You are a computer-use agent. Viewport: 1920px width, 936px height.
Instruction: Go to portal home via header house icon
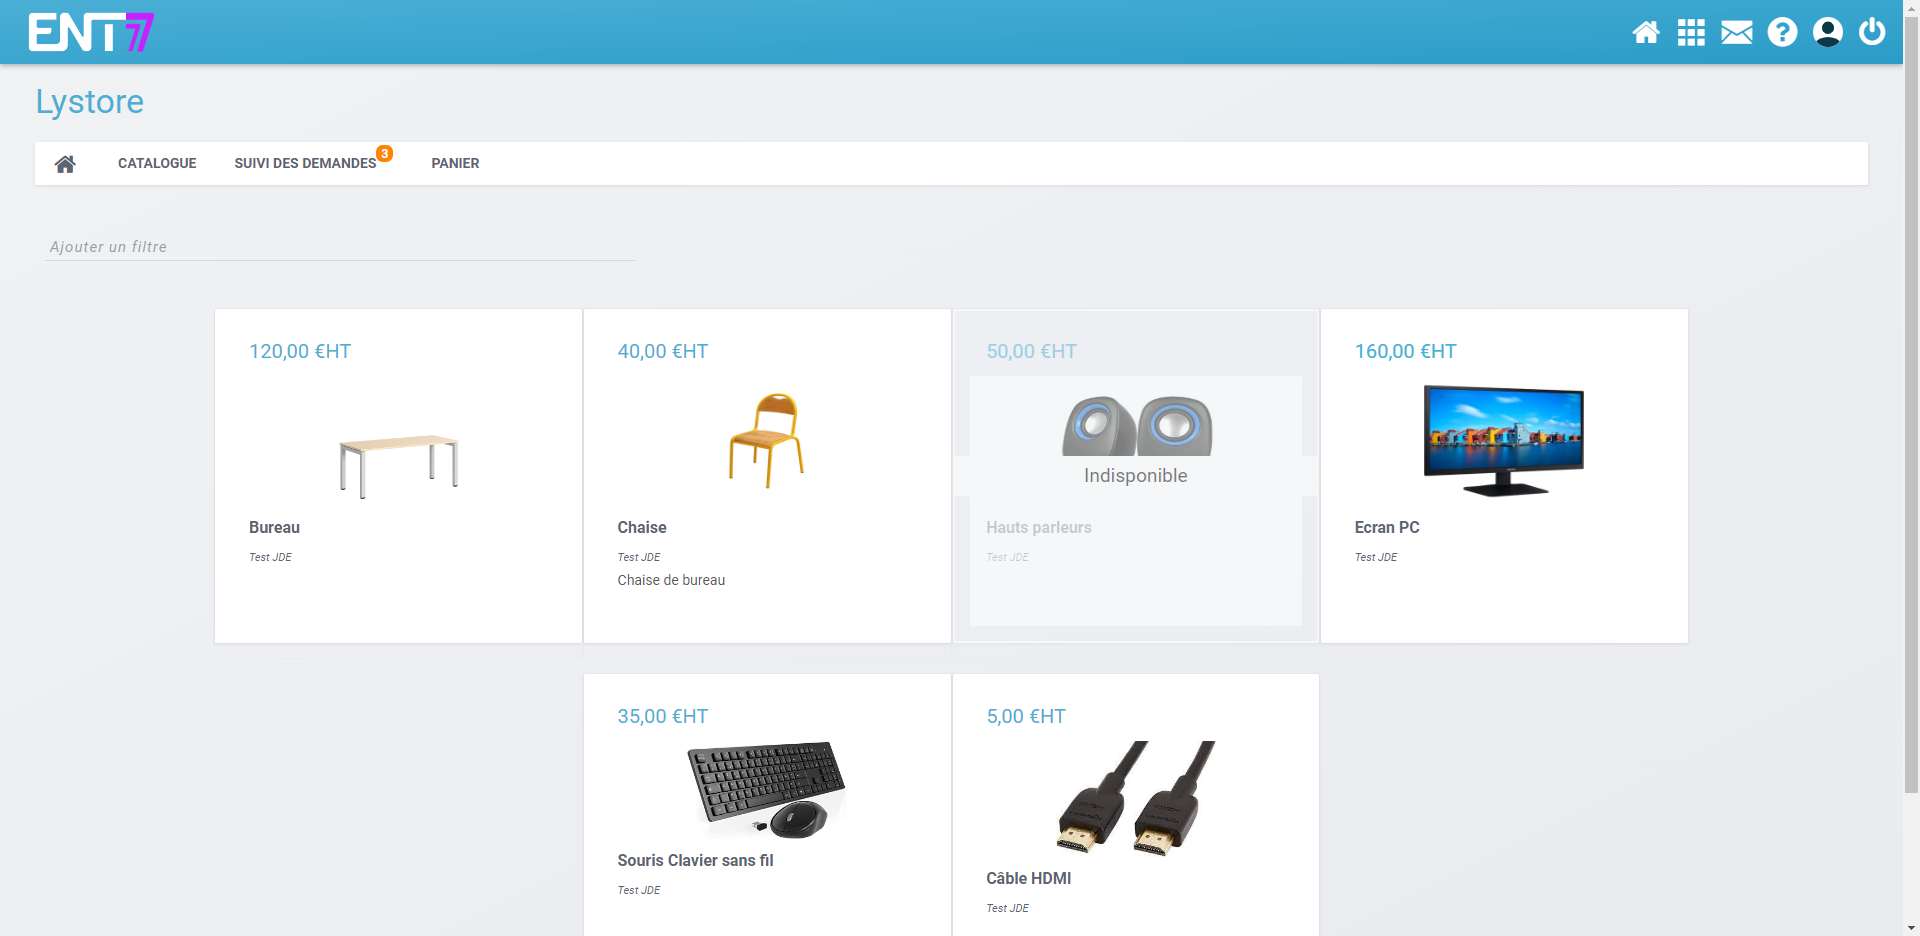(1645, 33)
